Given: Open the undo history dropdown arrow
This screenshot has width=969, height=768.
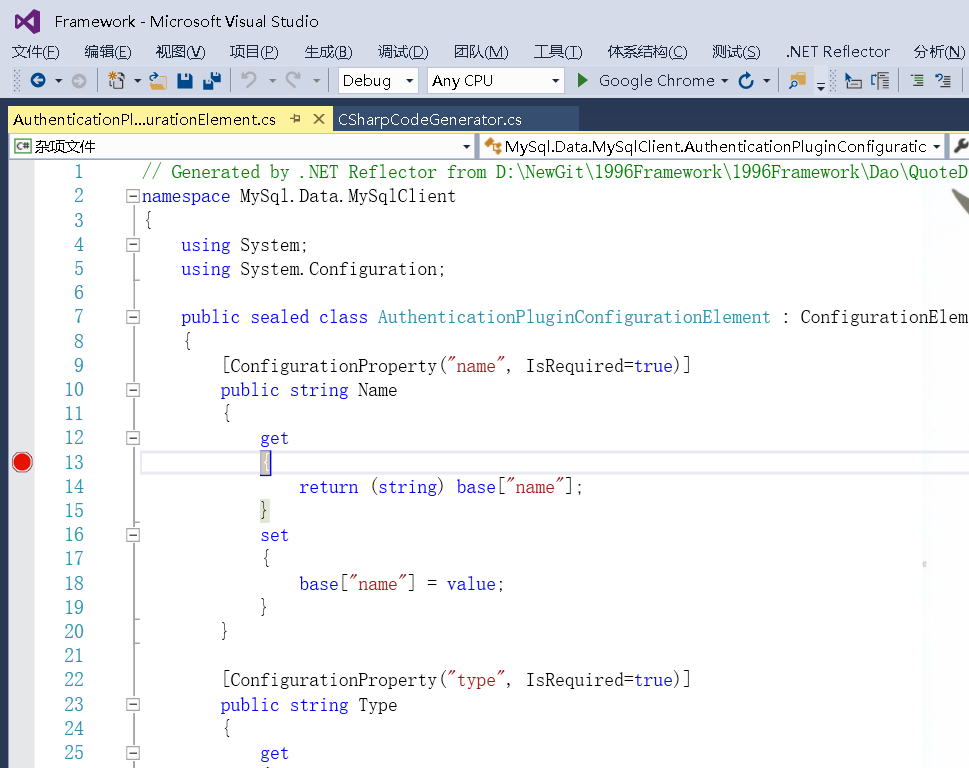Looking at the screenshot, I should [x=272, y=81].
